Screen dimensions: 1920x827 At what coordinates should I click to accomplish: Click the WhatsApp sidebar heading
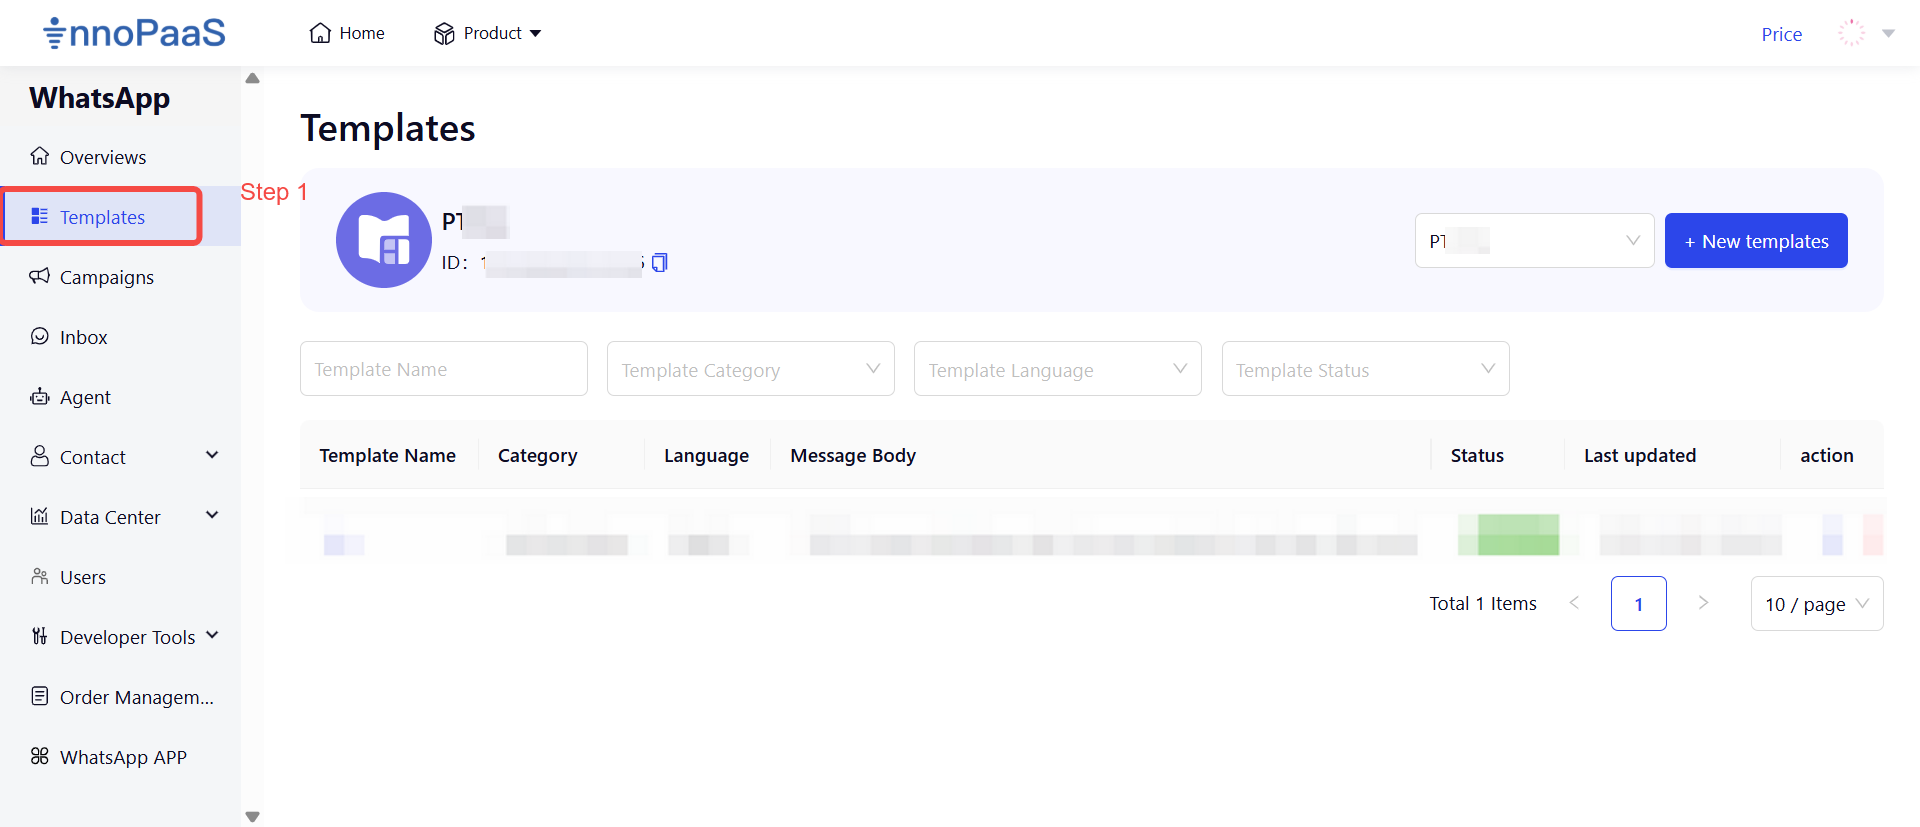(100, 98)
